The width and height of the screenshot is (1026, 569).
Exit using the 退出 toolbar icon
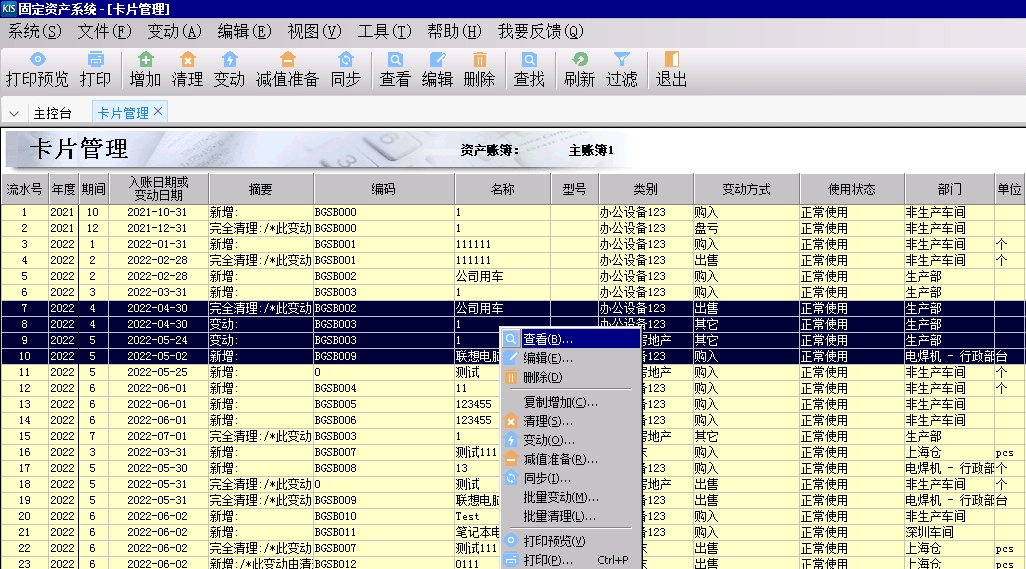pos(671,70)
